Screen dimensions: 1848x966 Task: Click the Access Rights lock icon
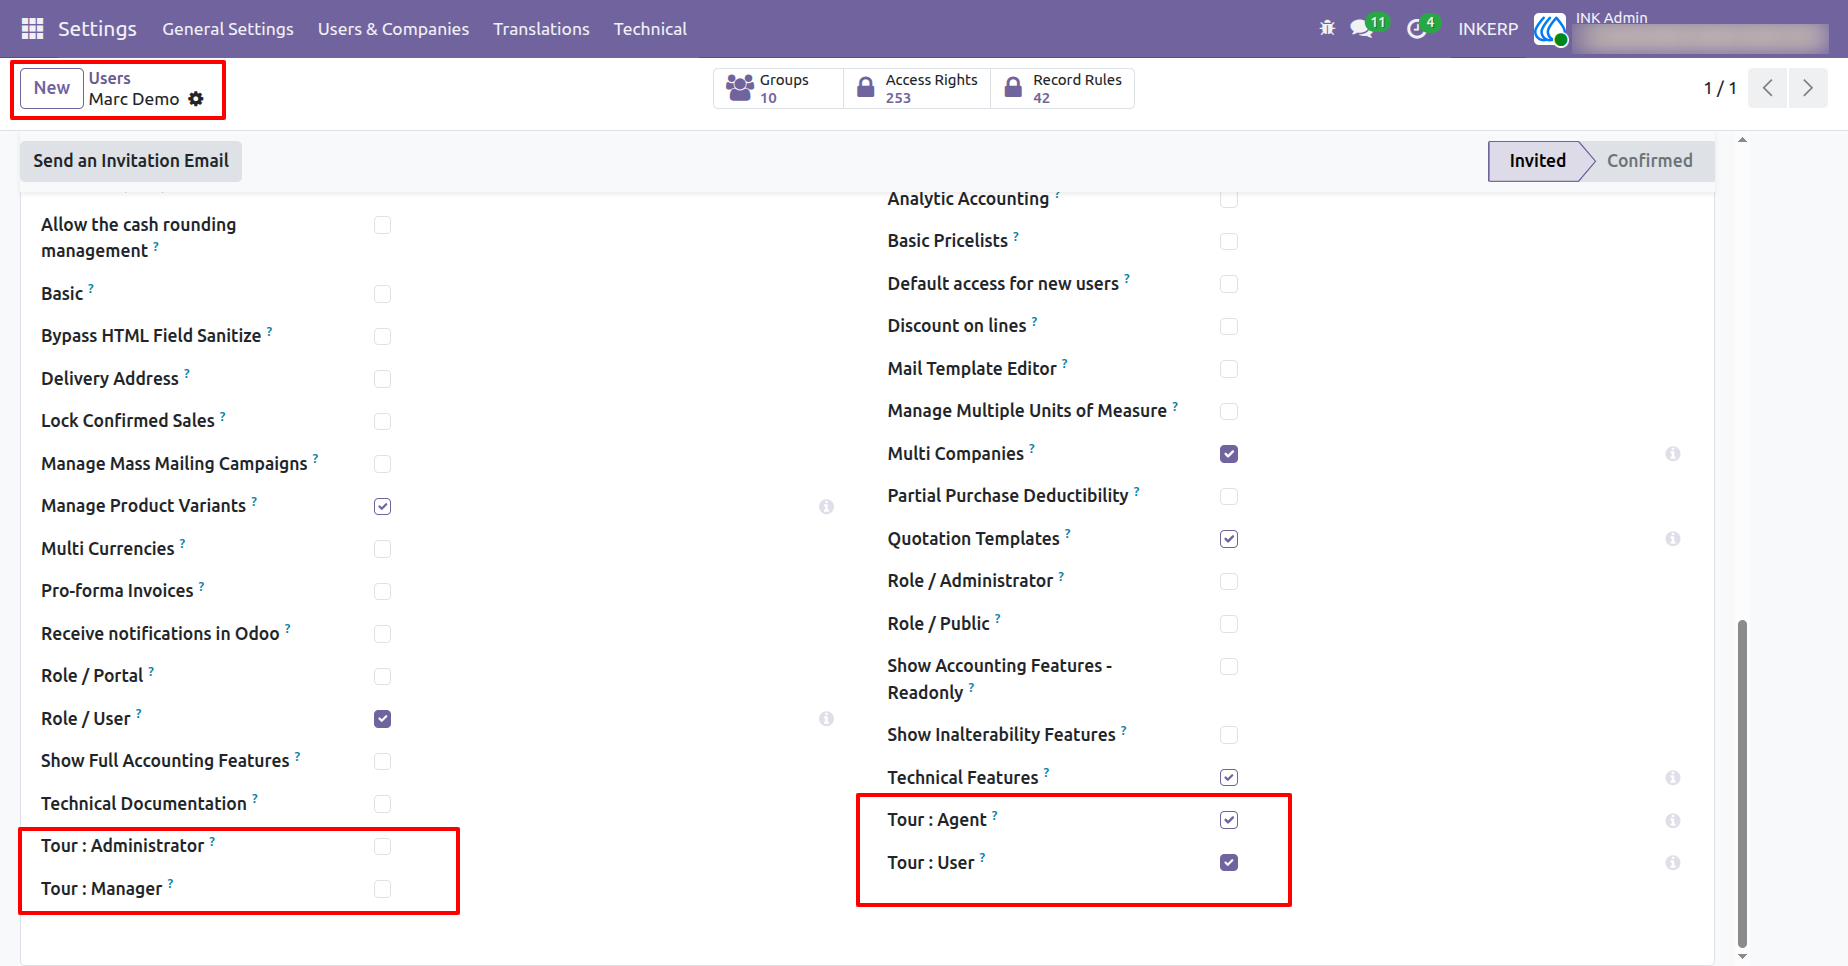point(865,88)
